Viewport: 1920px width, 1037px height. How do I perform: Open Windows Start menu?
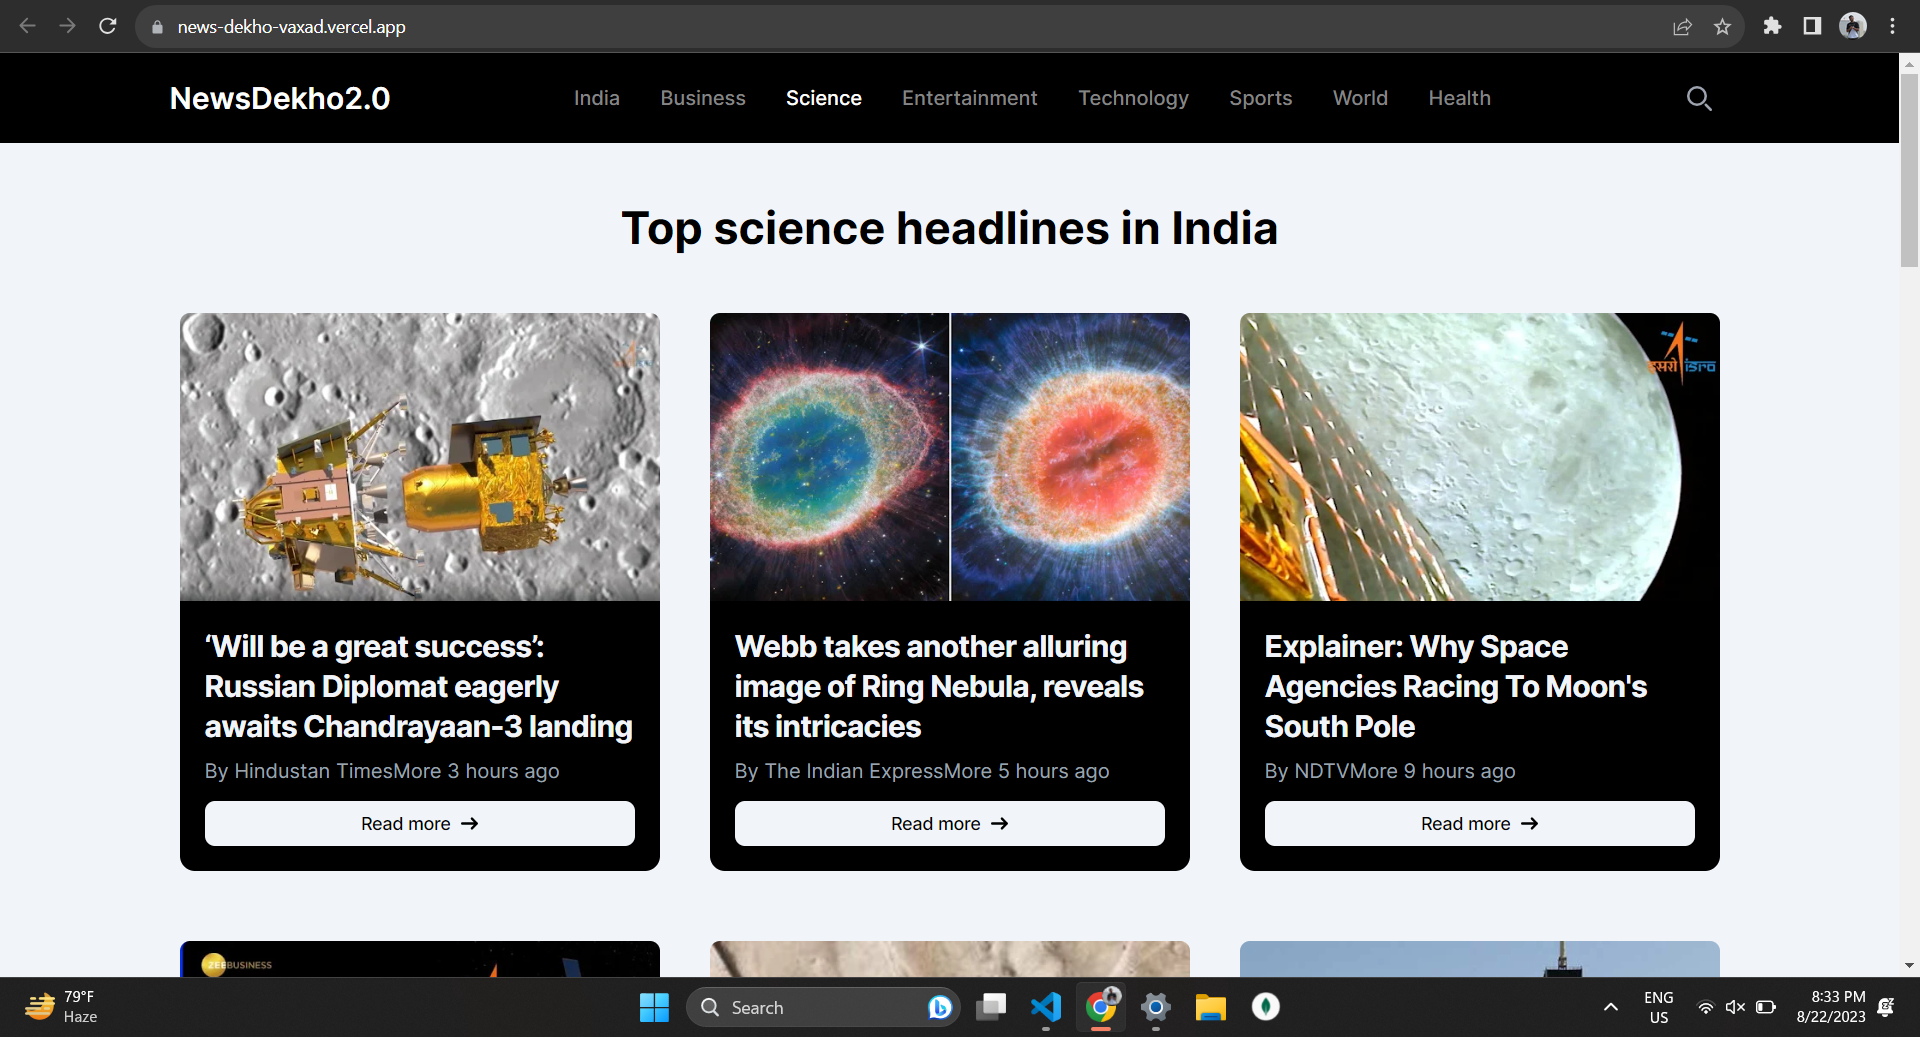654,1007
